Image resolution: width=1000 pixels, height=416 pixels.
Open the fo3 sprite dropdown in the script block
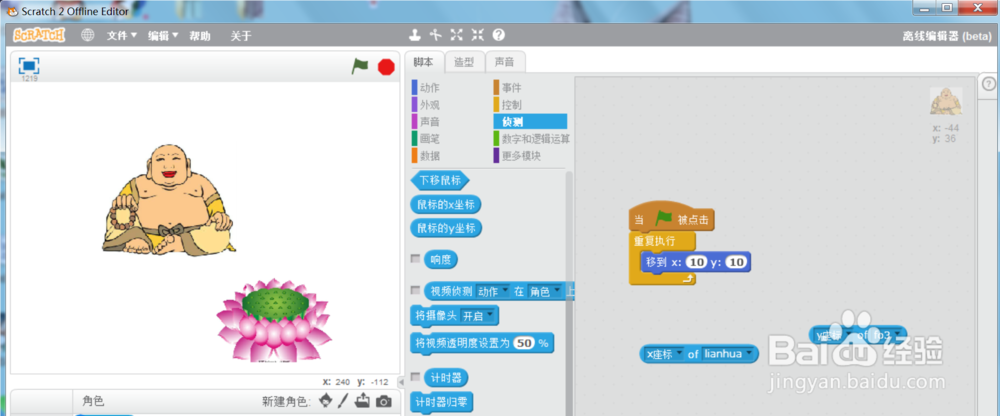click(889, 334)
